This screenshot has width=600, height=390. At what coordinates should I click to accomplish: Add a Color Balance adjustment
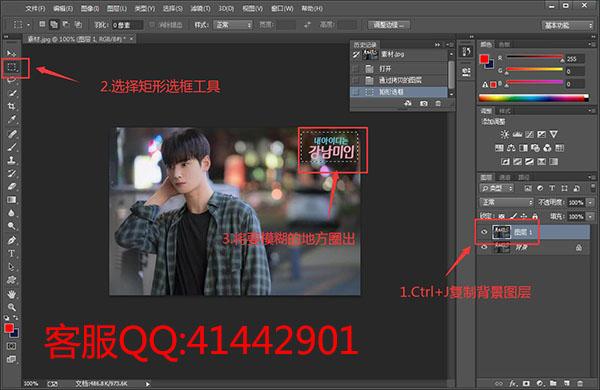click(x=511, y=148)
